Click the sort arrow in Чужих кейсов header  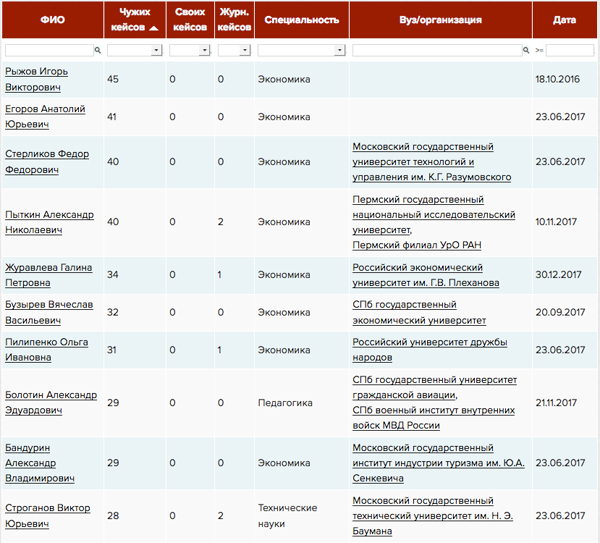point(154,29)
